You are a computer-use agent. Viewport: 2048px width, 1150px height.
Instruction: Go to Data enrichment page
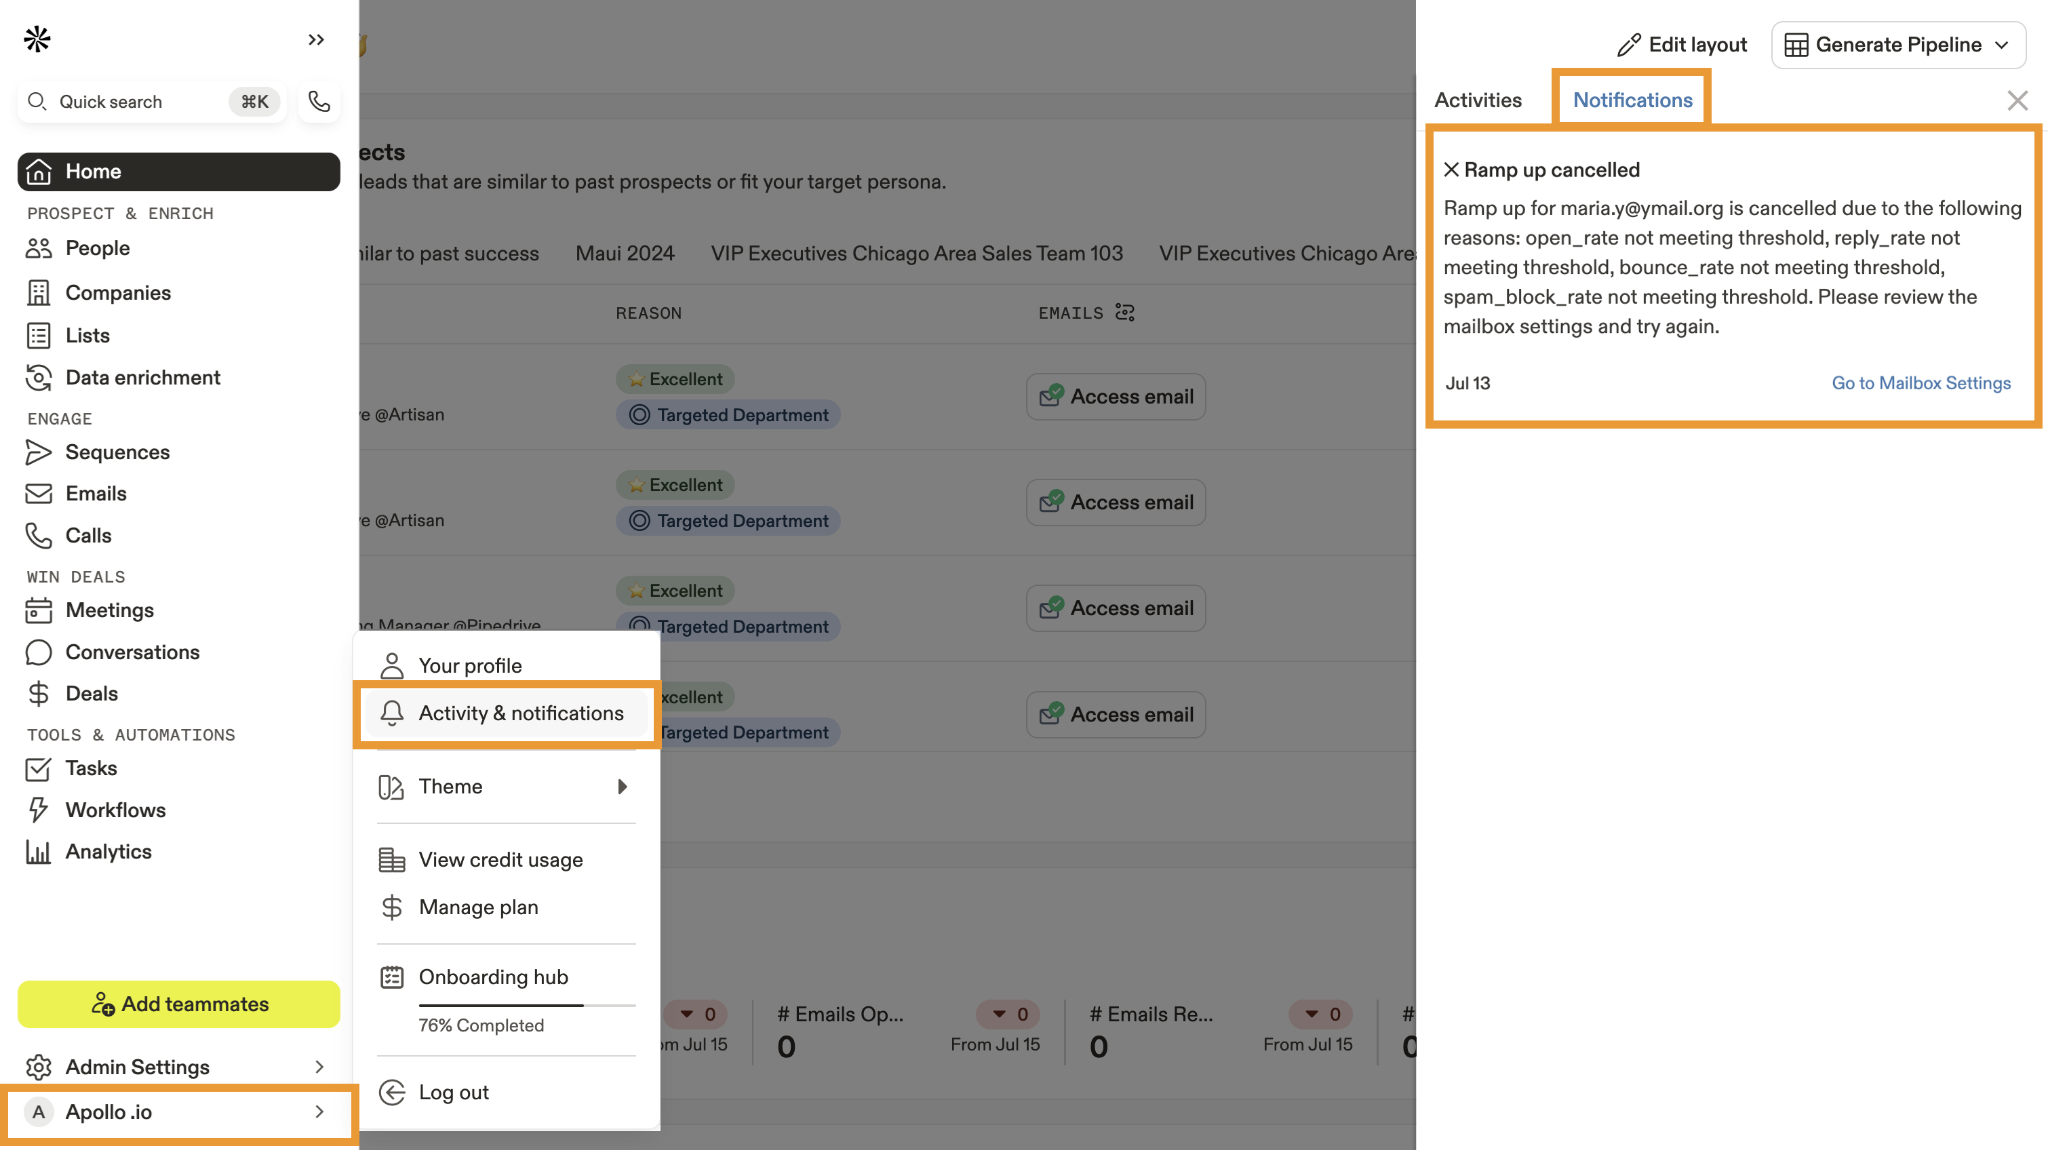pos(142,377)
